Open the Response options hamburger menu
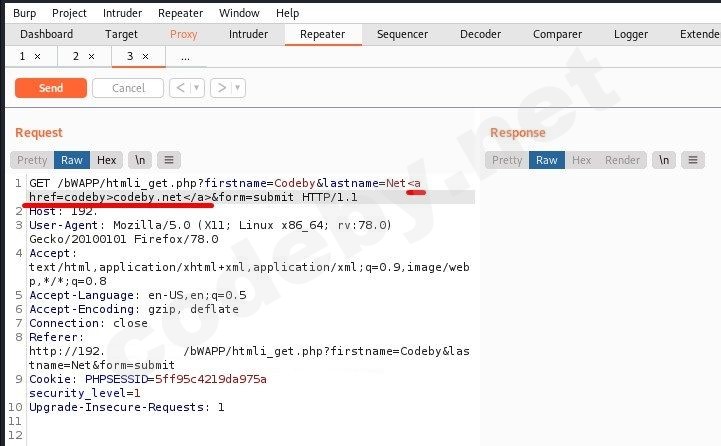 693,160
